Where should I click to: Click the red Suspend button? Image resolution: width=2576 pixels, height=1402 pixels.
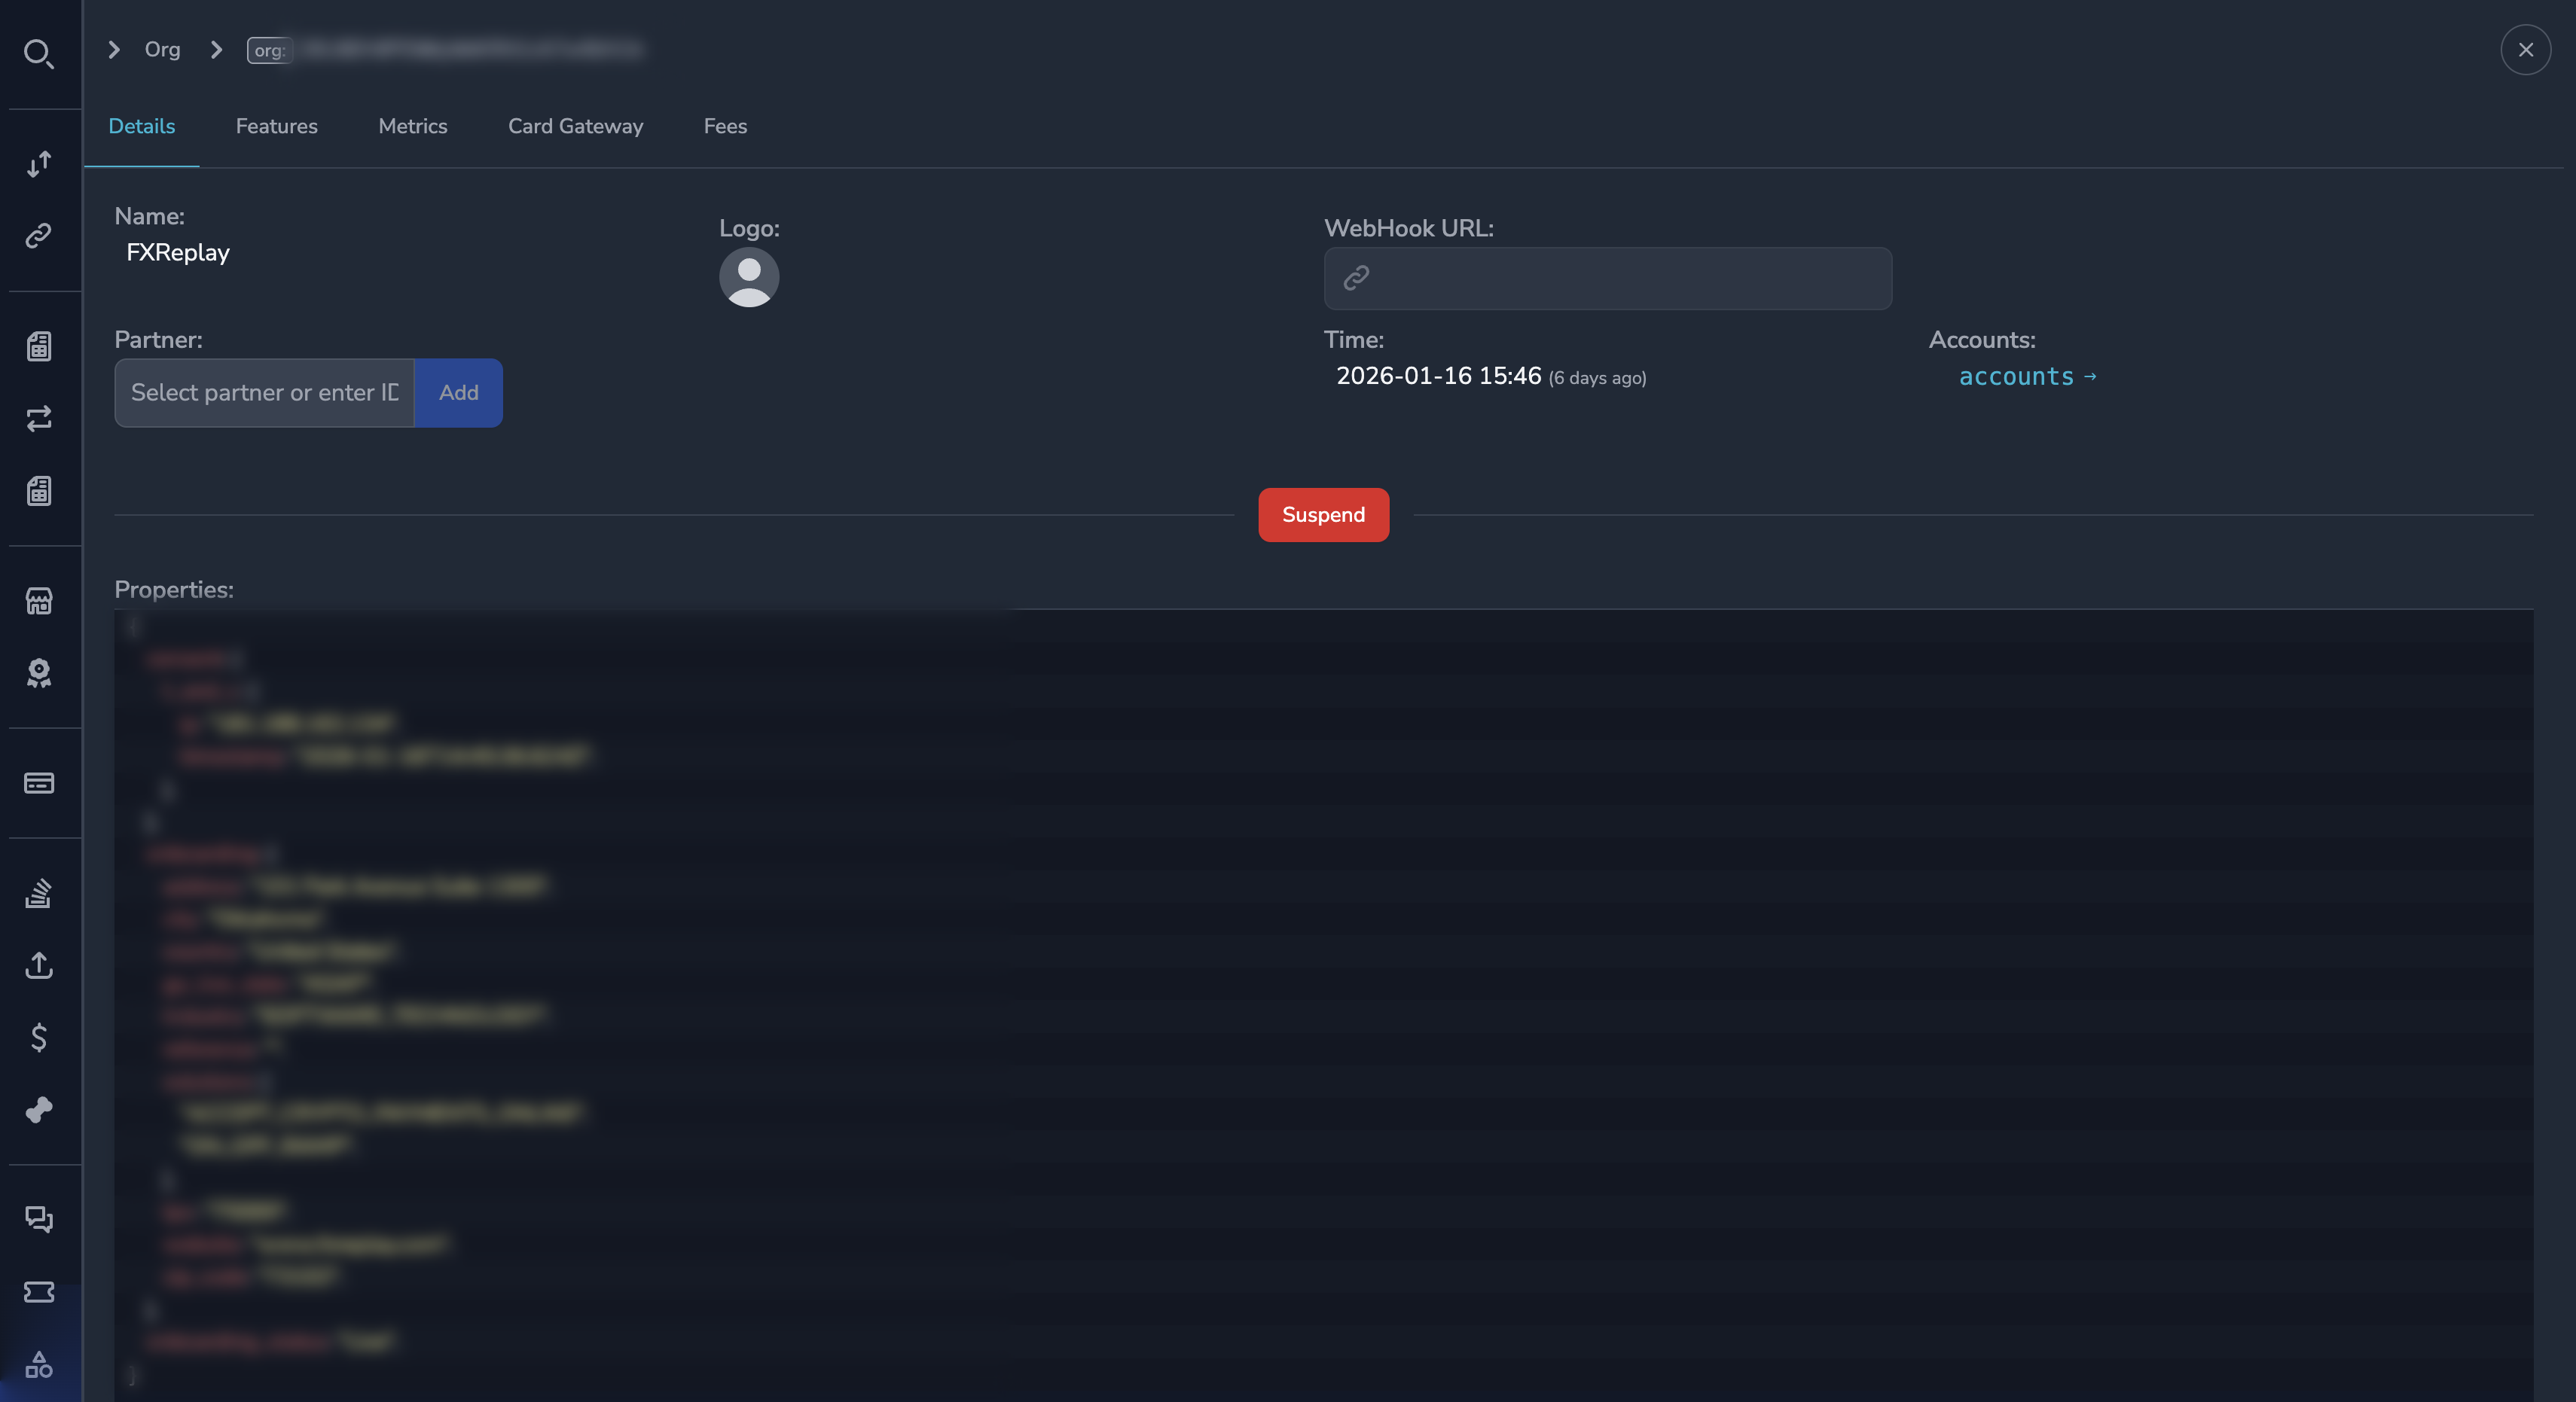pos(1323,515)
